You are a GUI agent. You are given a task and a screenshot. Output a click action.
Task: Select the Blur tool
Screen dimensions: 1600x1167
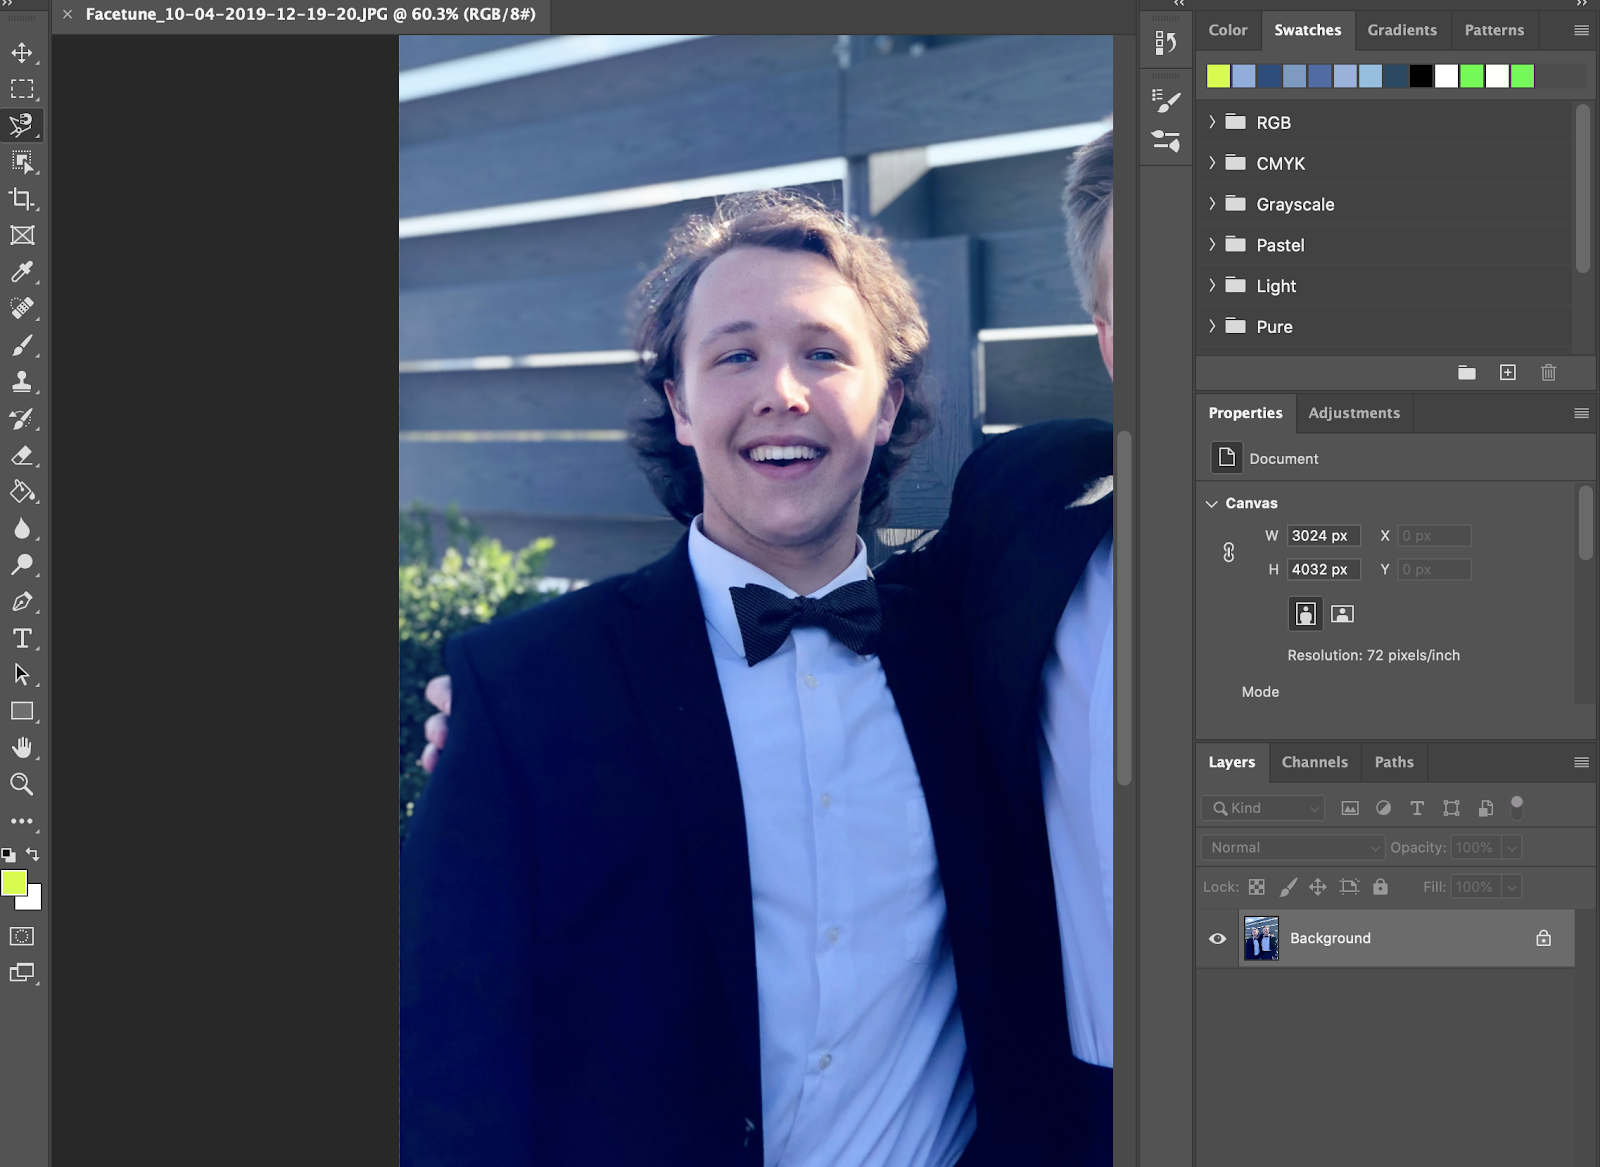click(22, 528)
